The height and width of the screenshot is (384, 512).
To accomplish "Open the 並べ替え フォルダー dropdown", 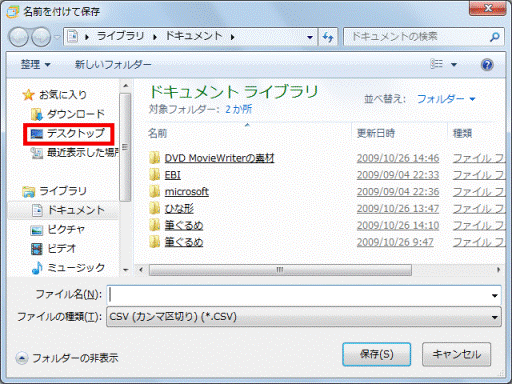I will coord(446,99).
